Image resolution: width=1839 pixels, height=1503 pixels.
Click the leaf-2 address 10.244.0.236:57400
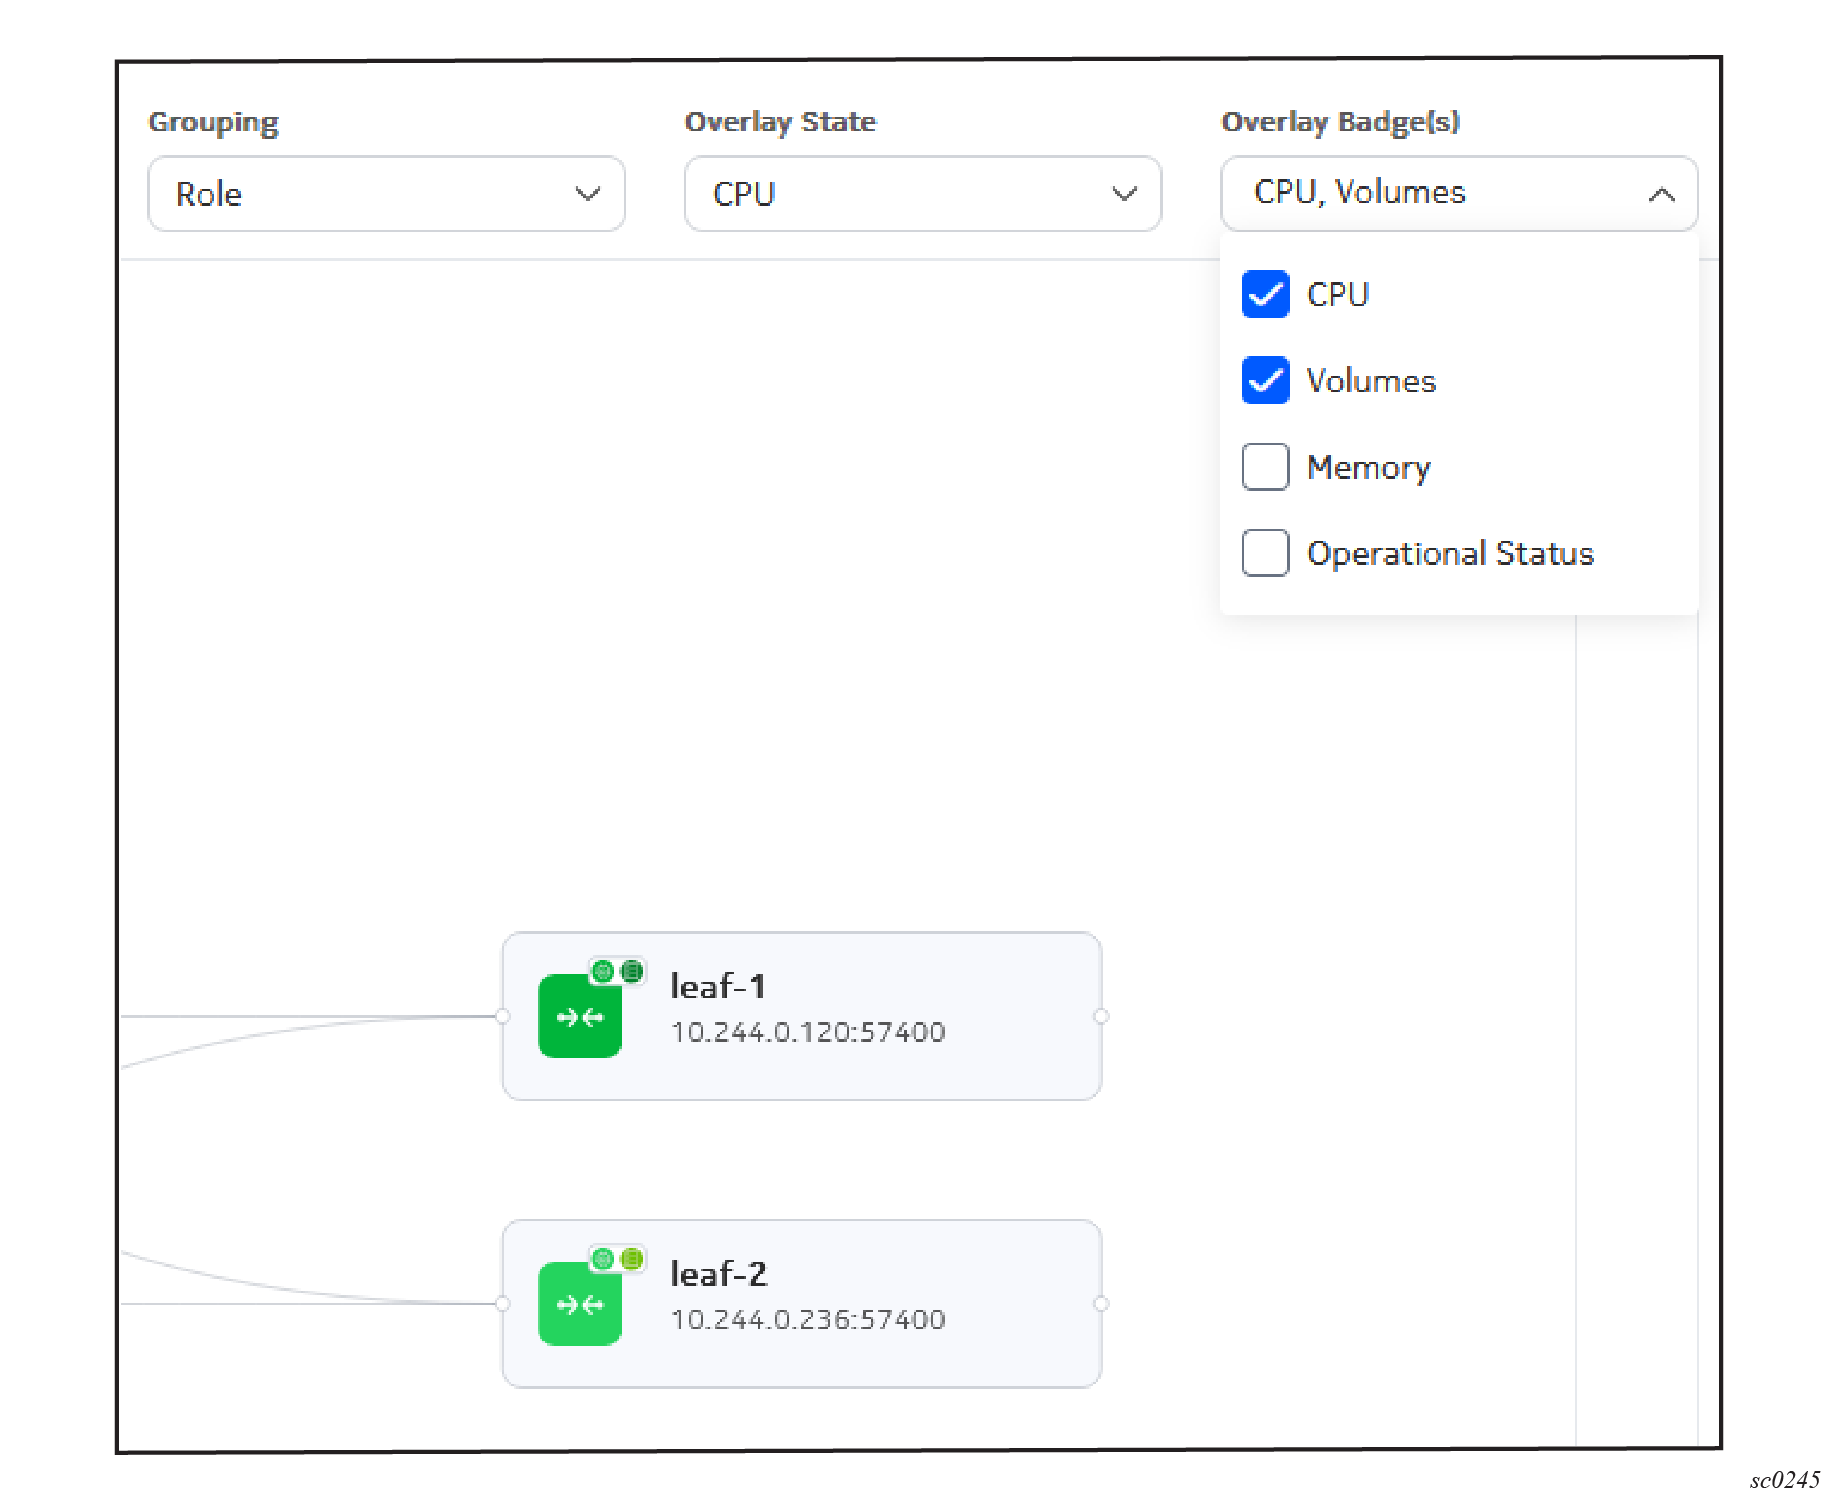tap(808, 1320)
